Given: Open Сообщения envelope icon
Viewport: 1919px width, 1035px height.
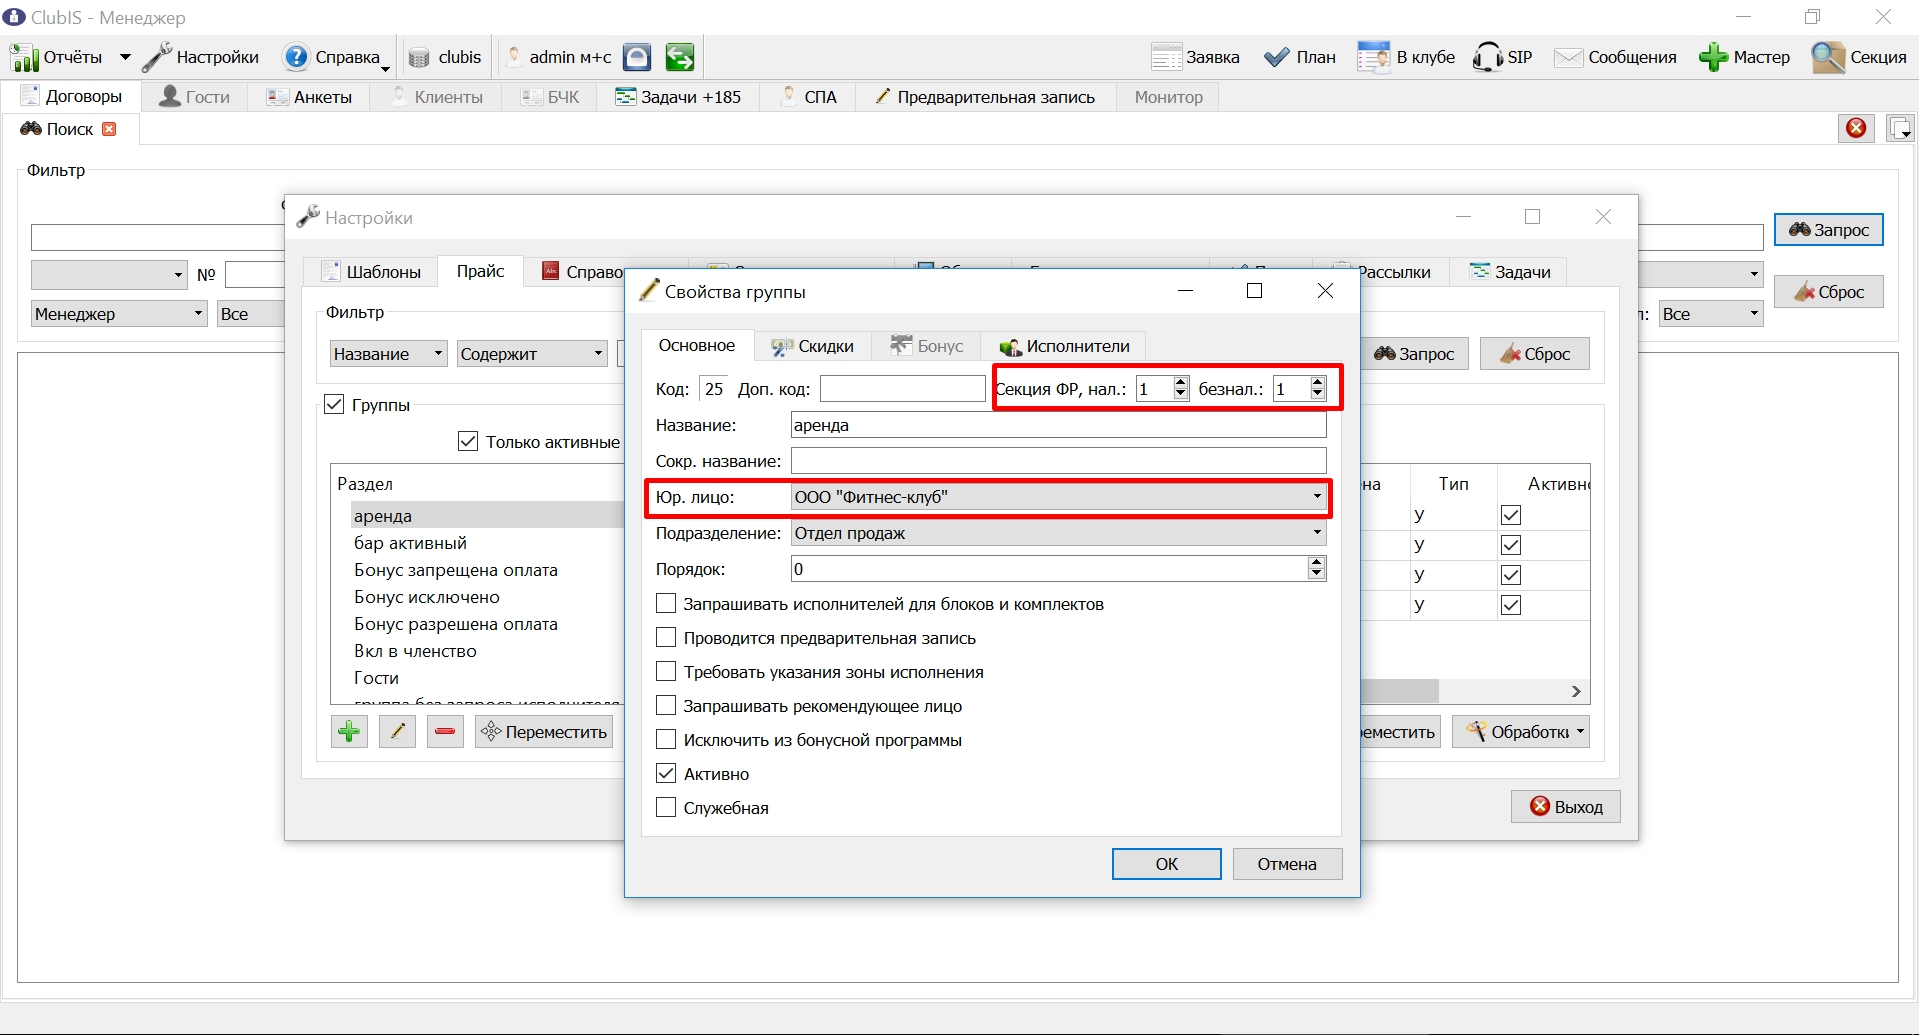Looking at the screenshot, I should 1568,57.
